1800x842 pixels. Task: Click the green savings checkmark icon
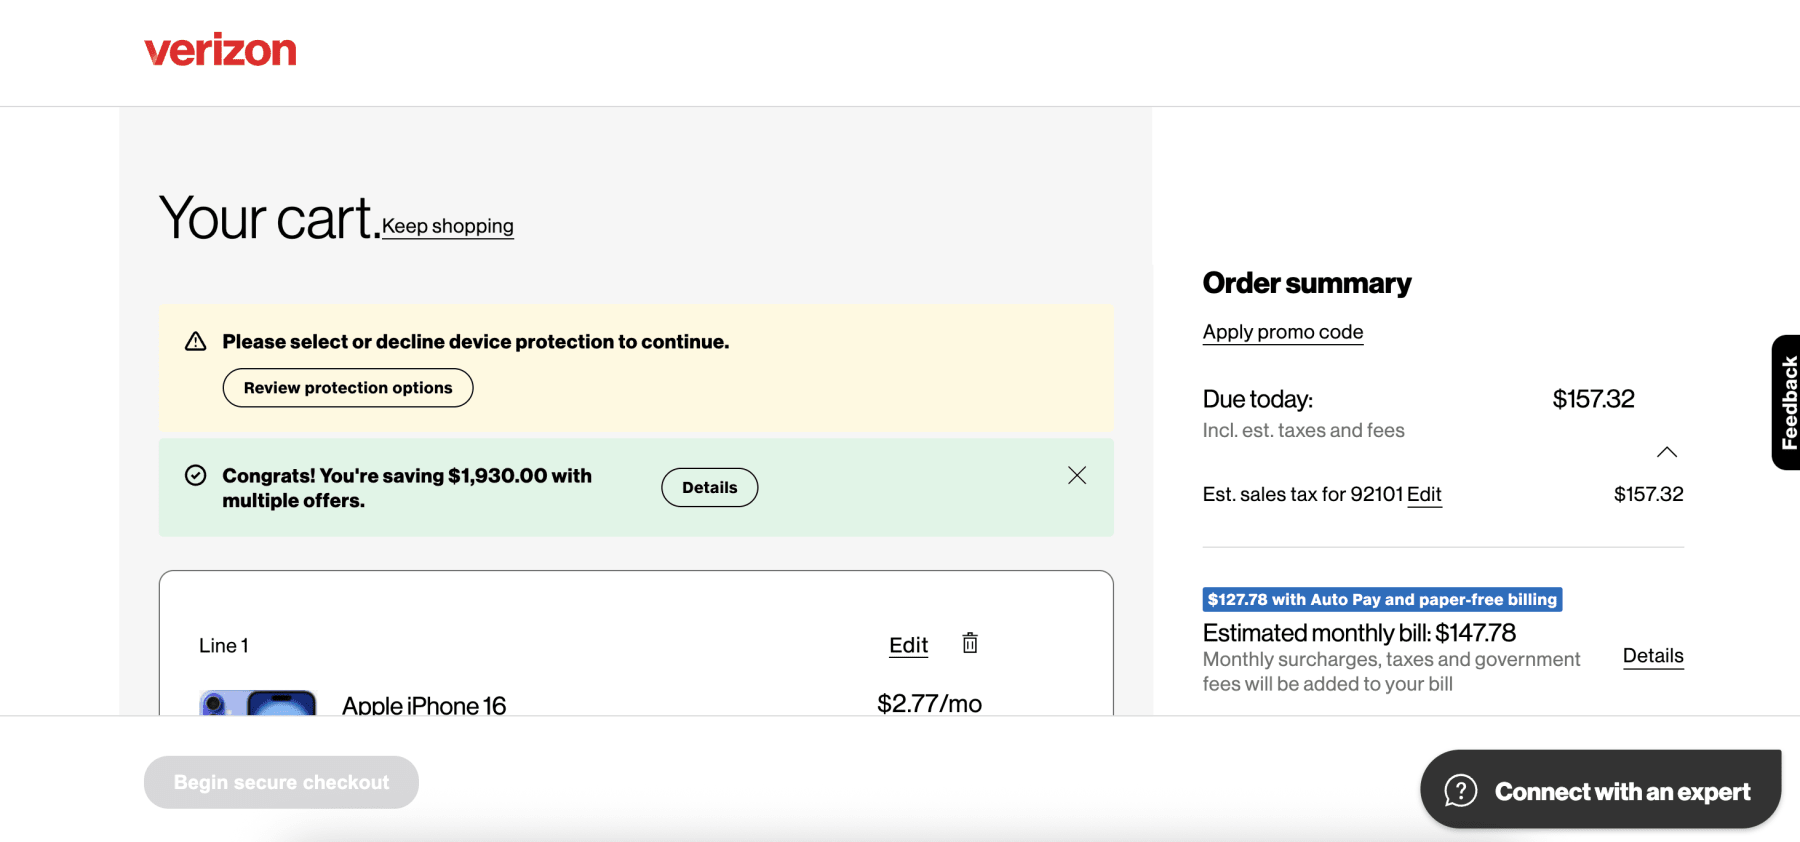[x=196, y=475]
